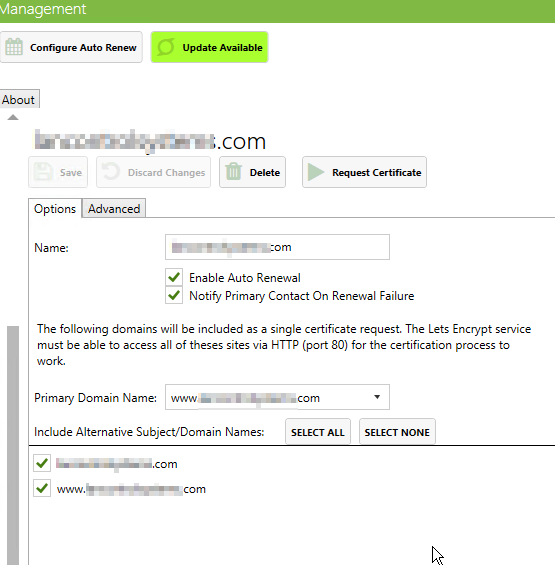Click the Save button label
555x565 pixels.
(71, 173)
